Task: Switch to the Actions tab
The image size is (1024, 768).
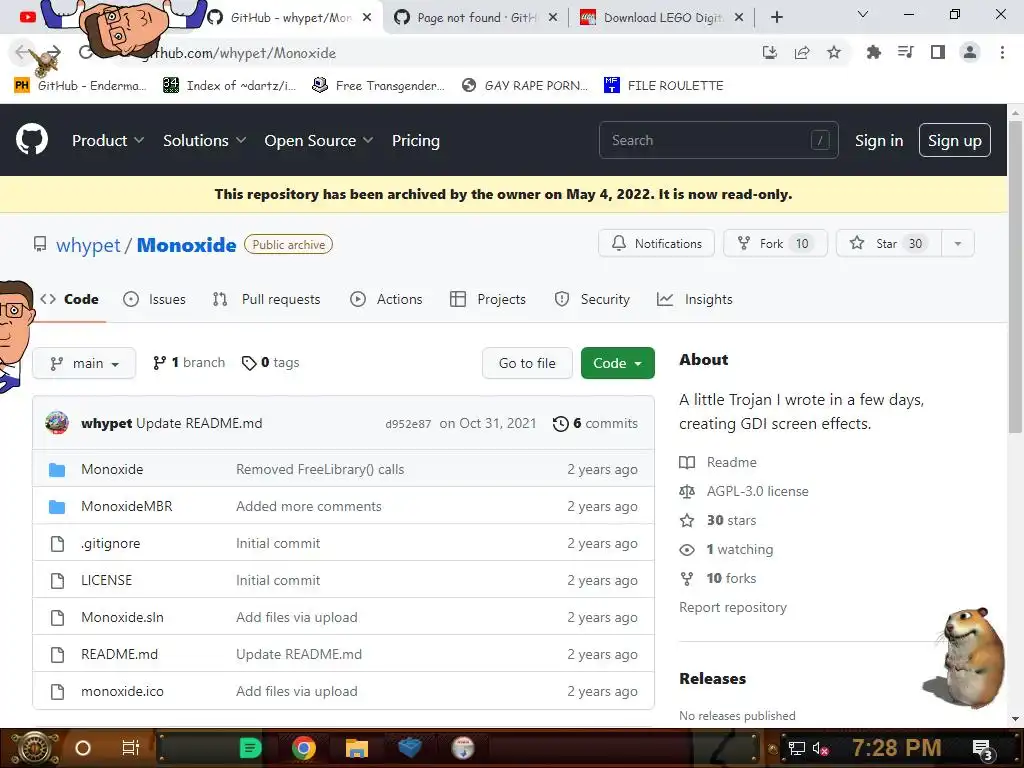Action: 387,299
